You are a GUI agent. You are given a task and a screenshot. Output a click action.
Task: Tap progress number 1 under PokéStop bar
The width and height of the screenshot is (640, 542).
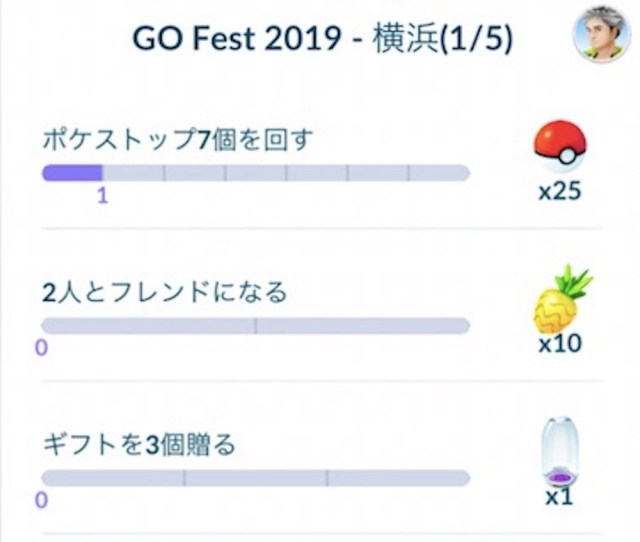tap(102, 196)
